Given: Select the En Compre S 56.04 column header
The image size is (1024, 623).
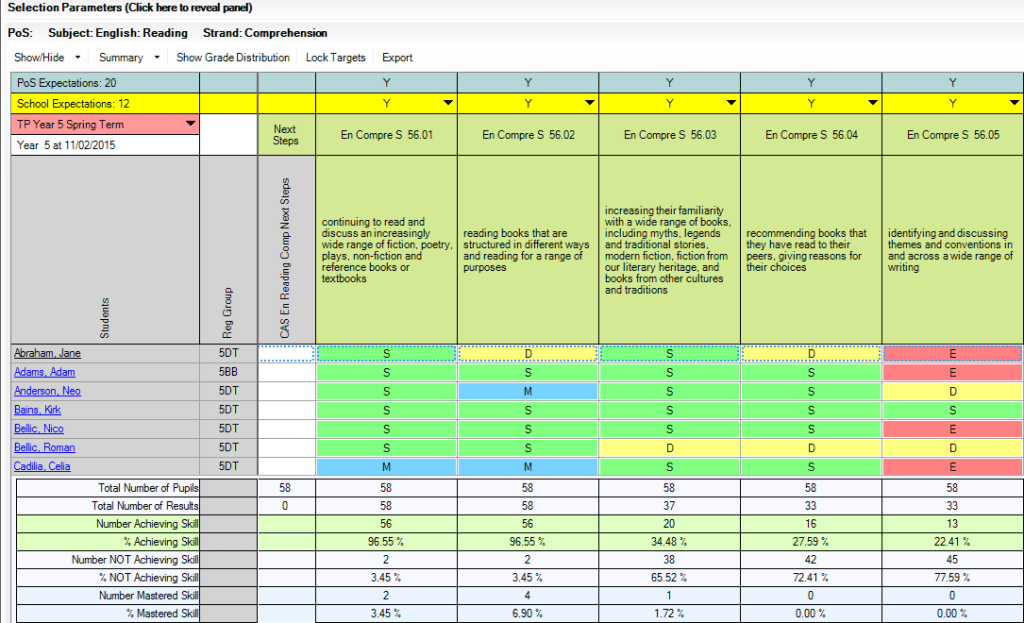Looking at the screenshot, I should point(811,135).
